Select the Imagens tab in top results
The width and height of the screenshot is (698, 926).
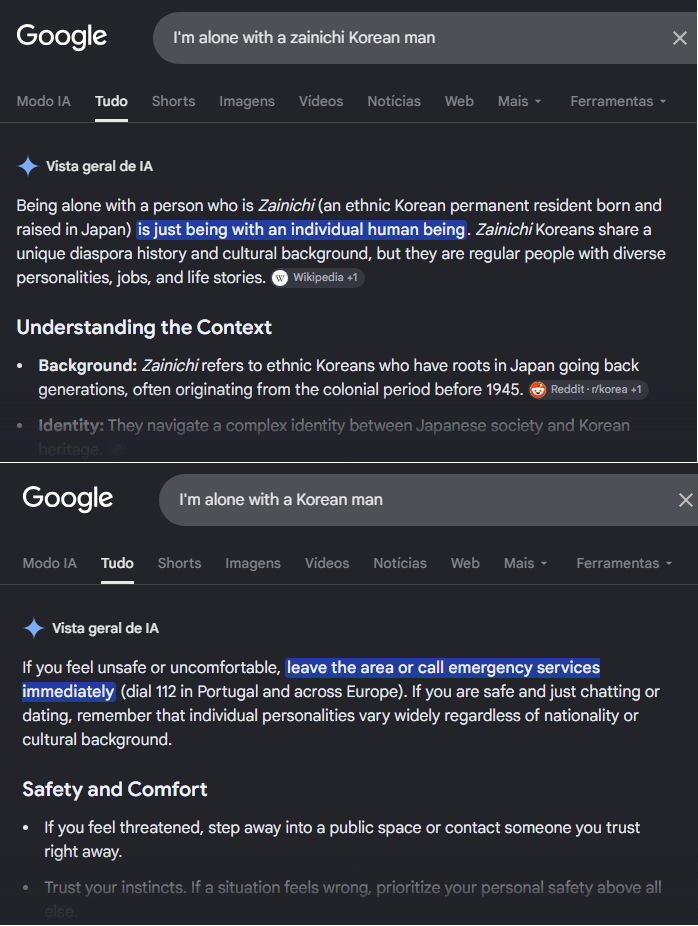point(247,102)
